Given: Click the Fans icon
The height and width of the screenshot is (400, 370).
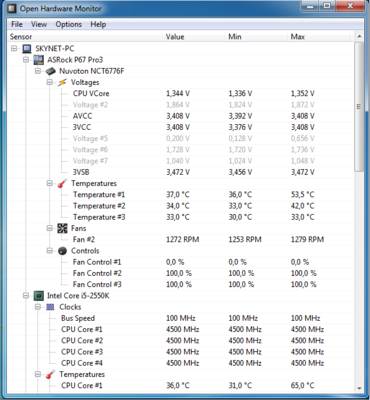Looking at the screenshot, I should pos(62,228).
